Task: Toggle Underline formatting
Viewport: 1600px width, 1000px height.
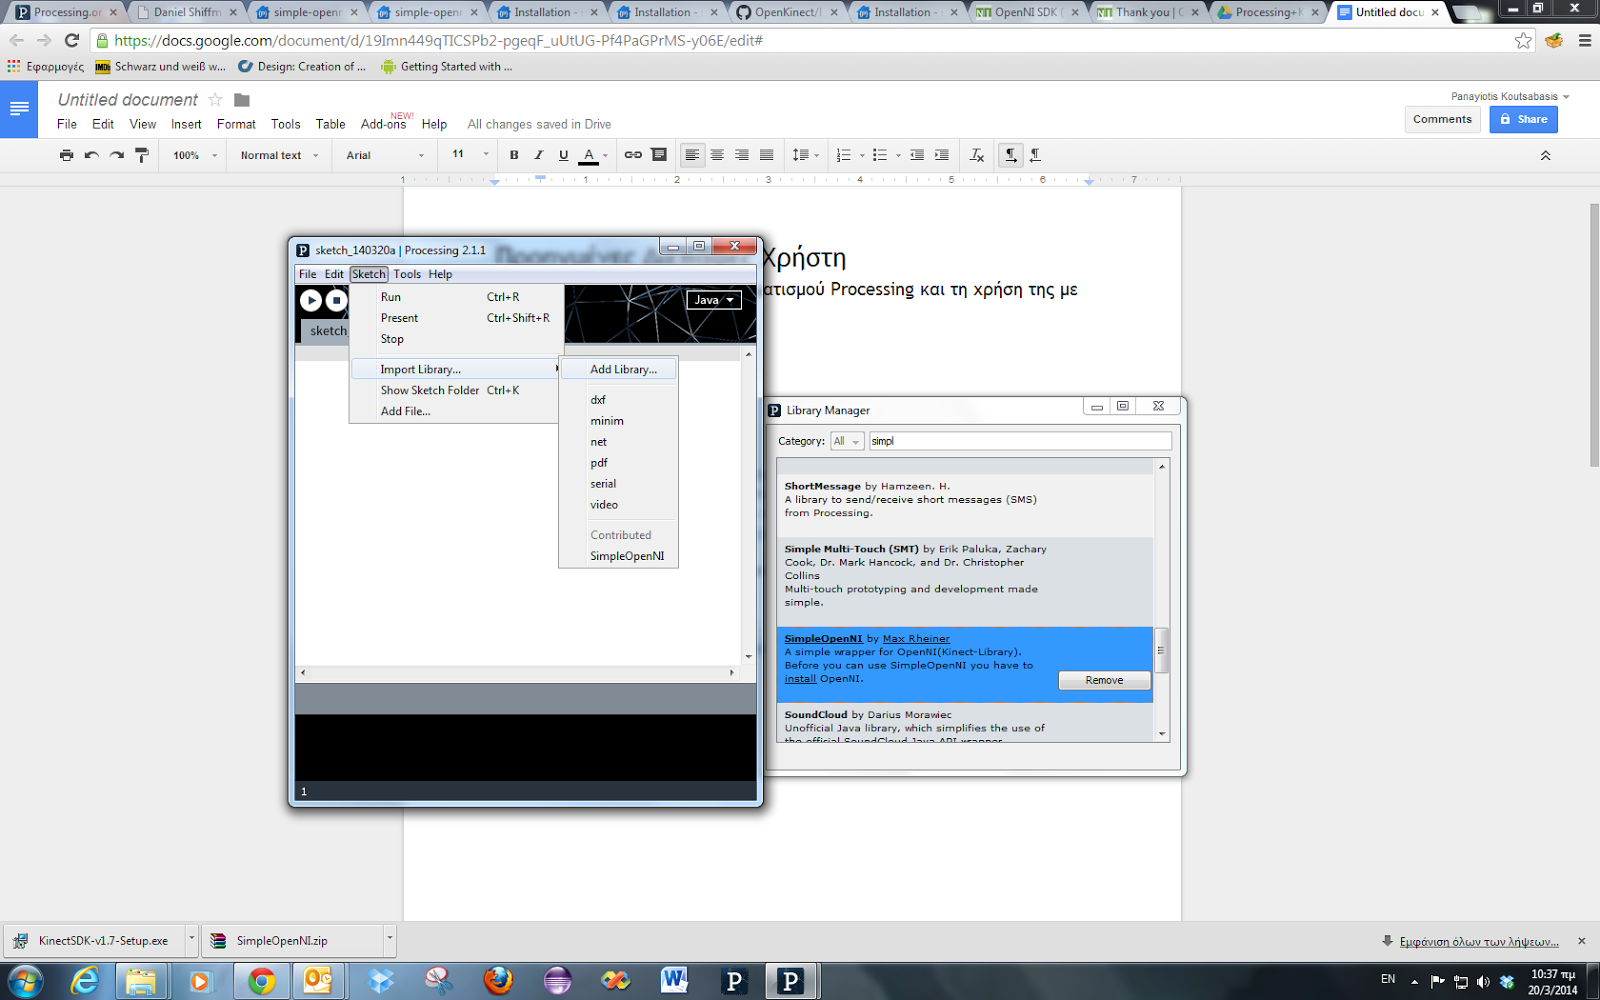Action: (563, 155)
